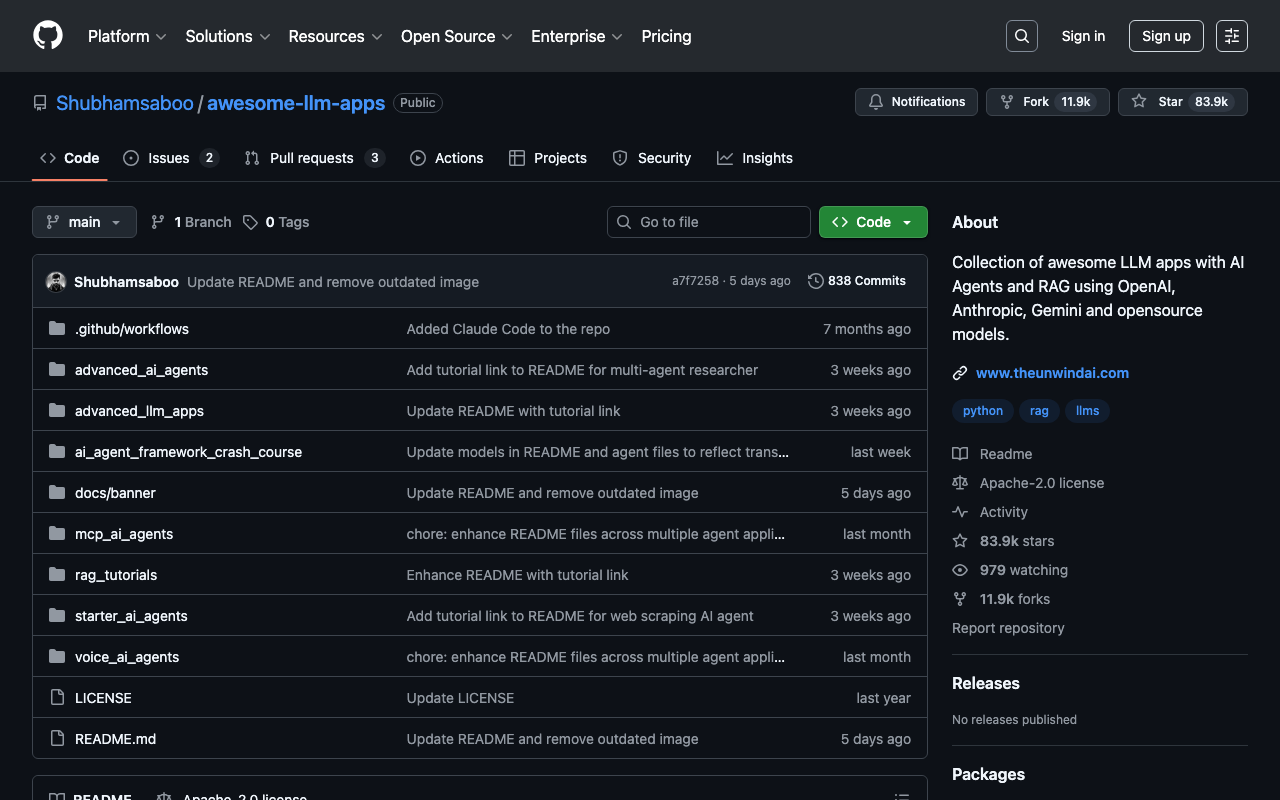Click the Tags icon link
Image resolution: width=1280 pixels, height=800 pixels.
point(250,222)
